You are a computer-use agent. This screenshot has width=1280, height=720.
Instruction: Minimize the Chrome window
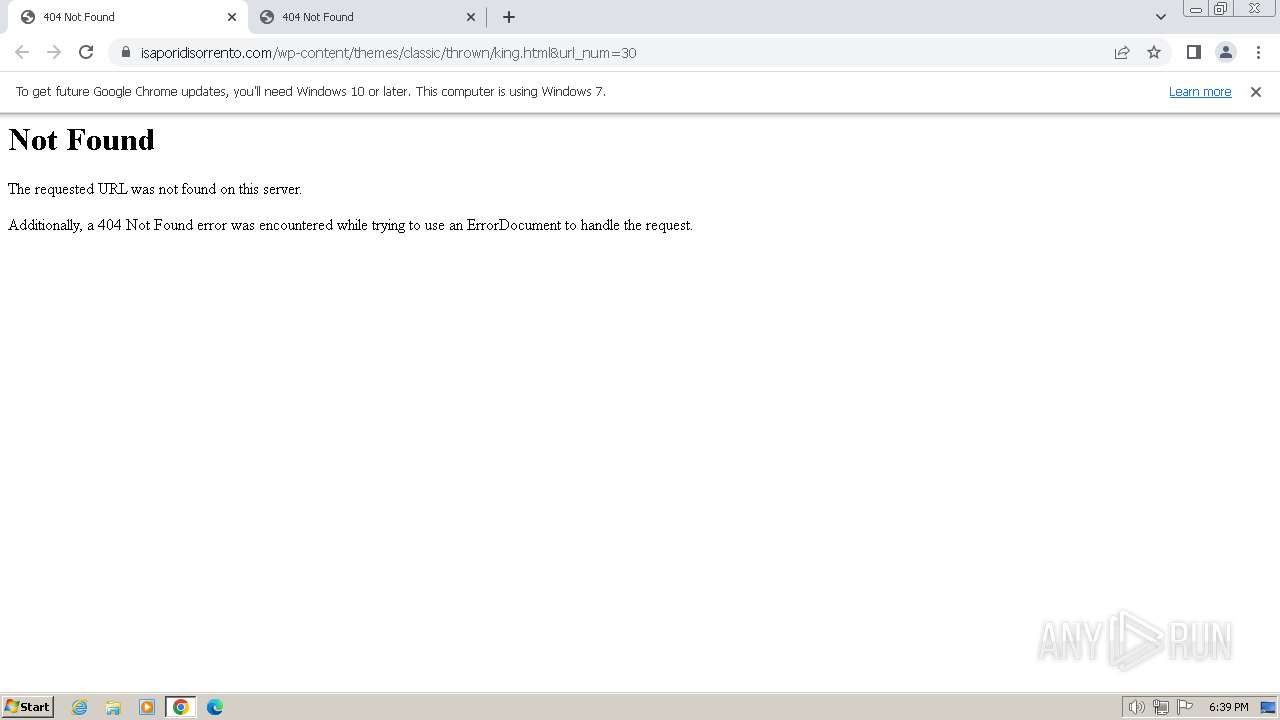1196,9
